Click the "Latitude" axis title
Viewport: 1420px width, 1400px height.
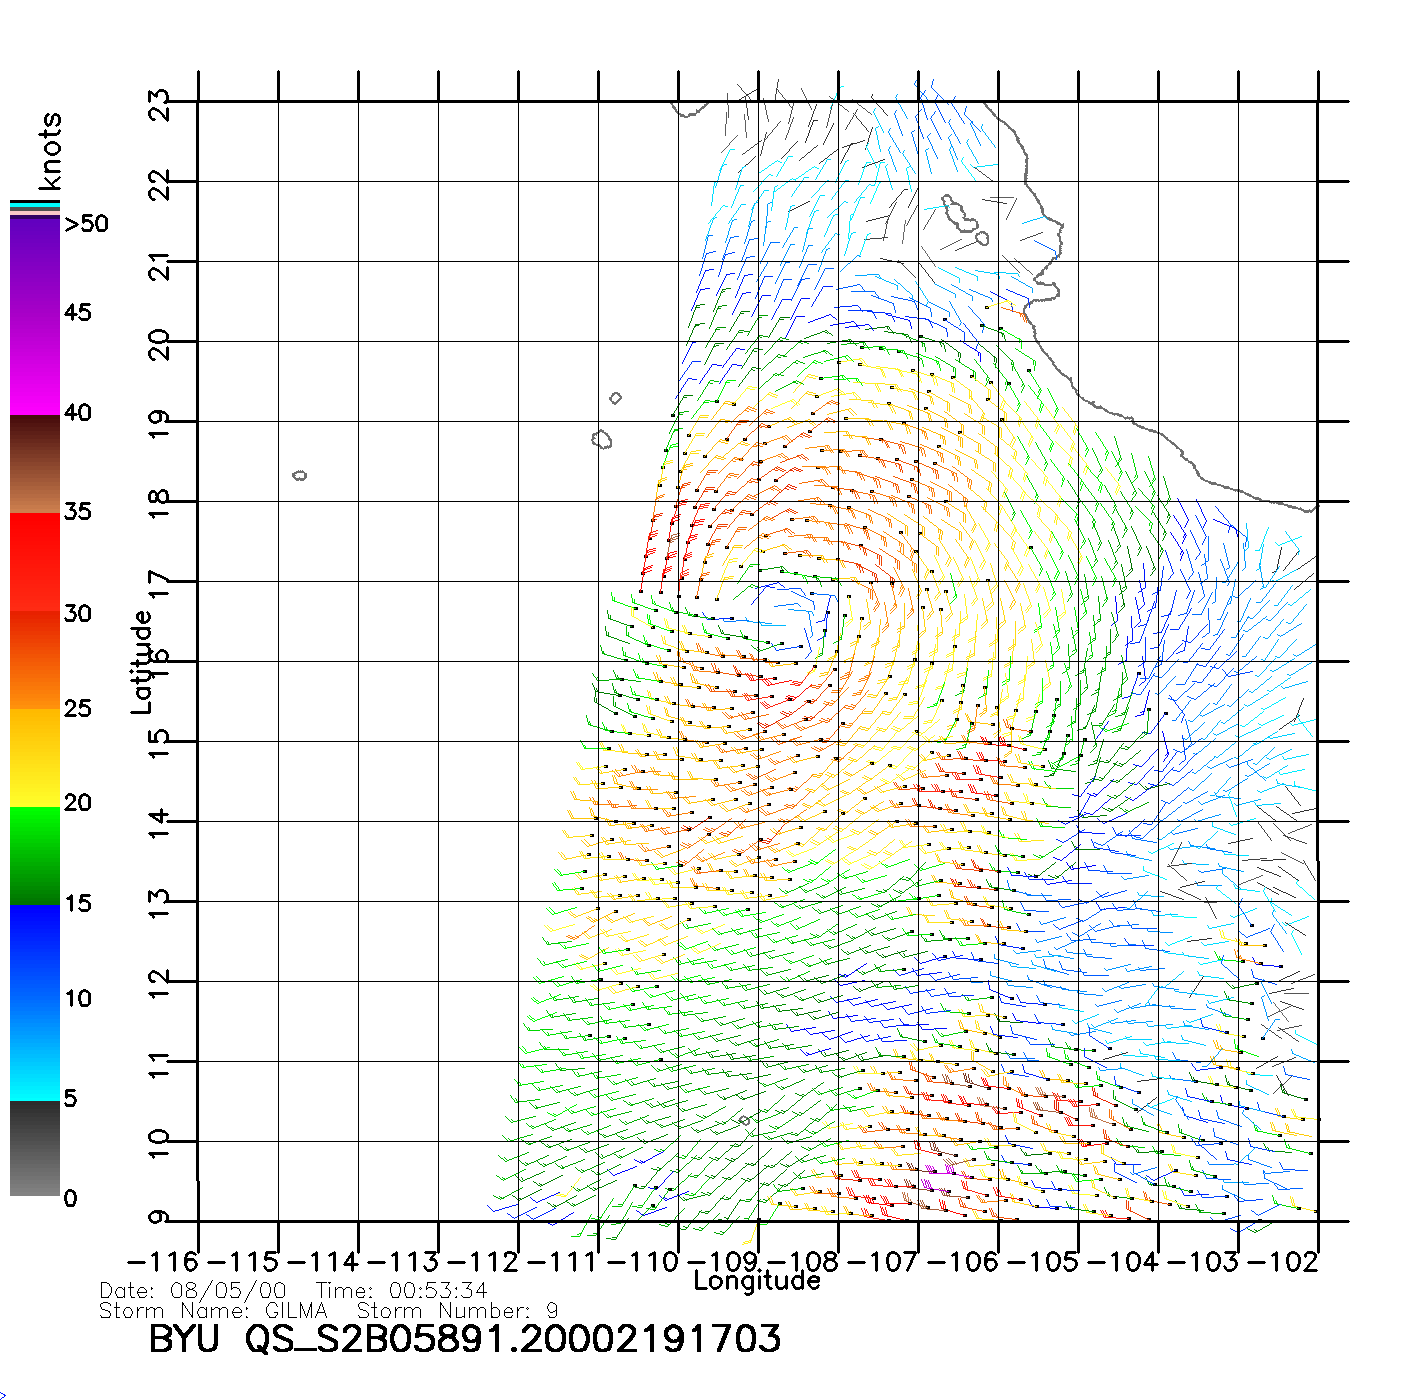pyautogui.click(x=142, y=662)
